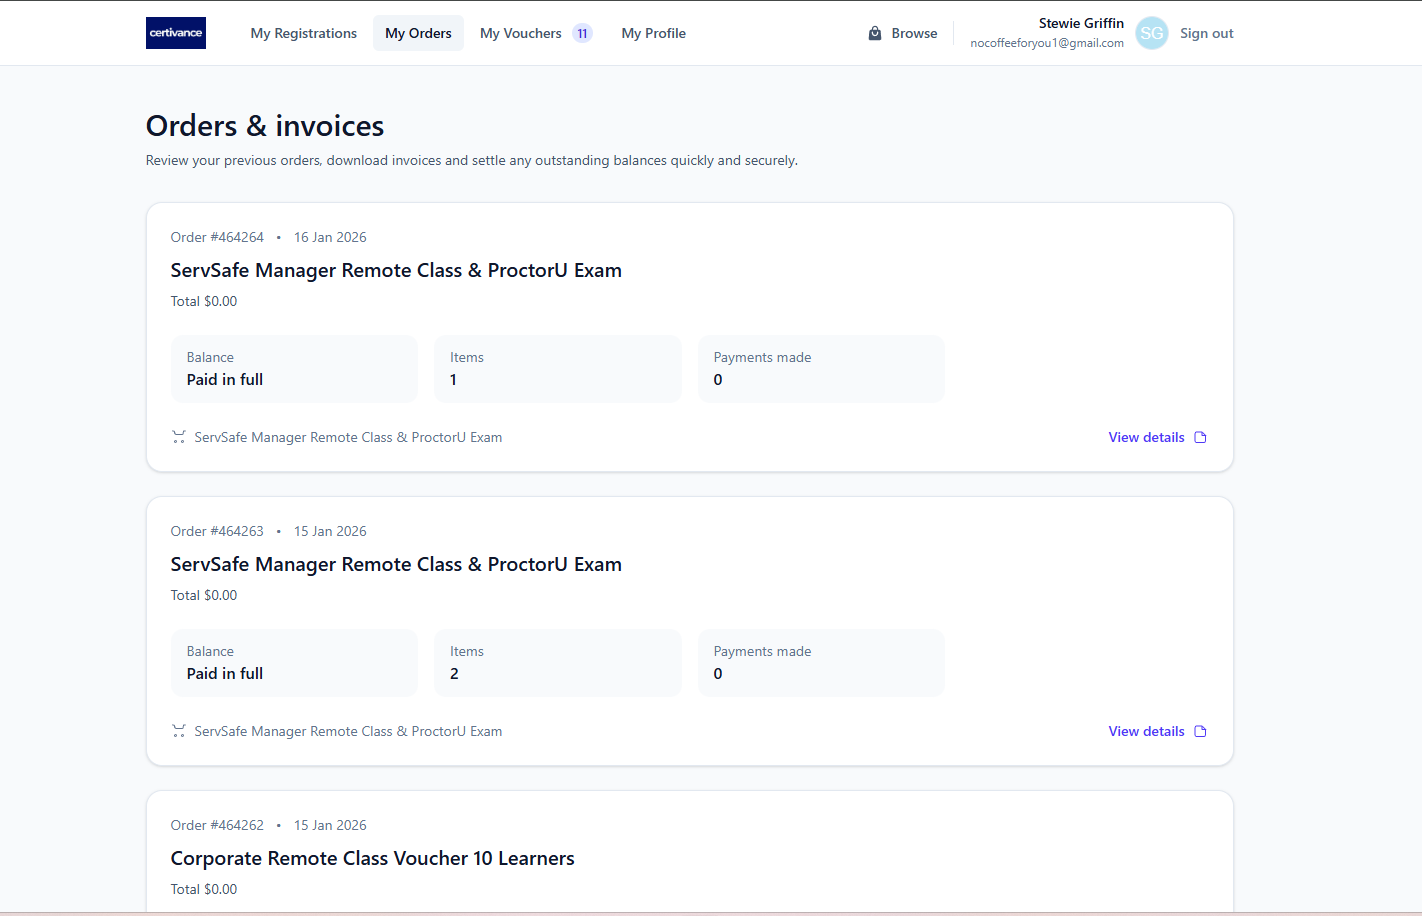Screen dimensions: 1422x916
Task: Click order #464264 title heading
Action: tap(396, 270)
